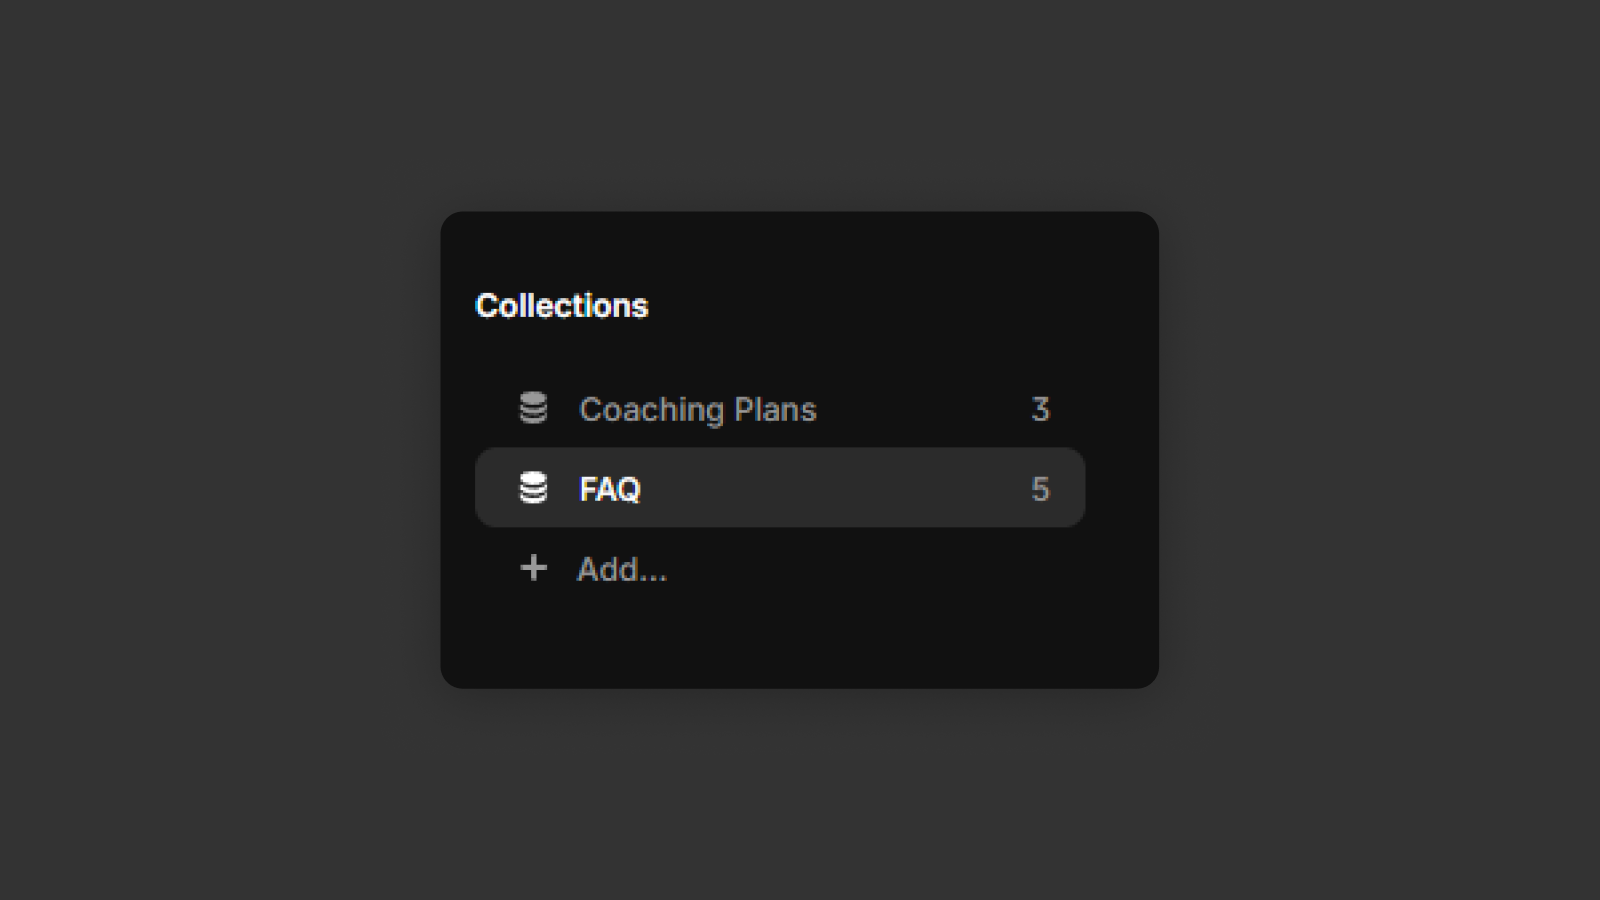Click the word Plans in Coaching Plans
The image size is (1600, 900).
click(x=775, y=409)
